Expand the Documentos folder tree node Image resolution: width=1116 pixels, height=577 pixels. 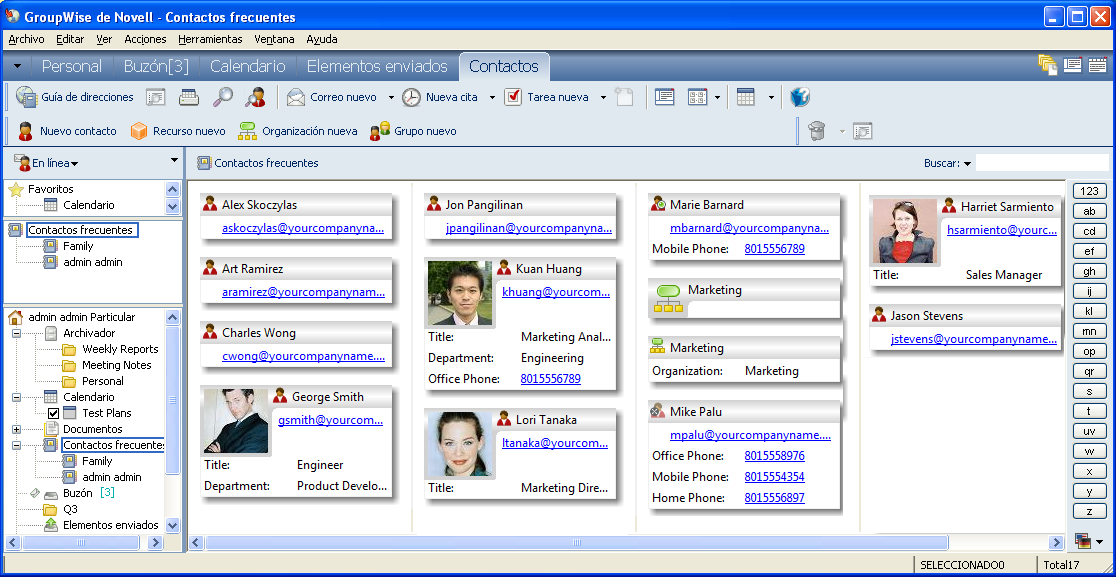click(x=17, y=429)
